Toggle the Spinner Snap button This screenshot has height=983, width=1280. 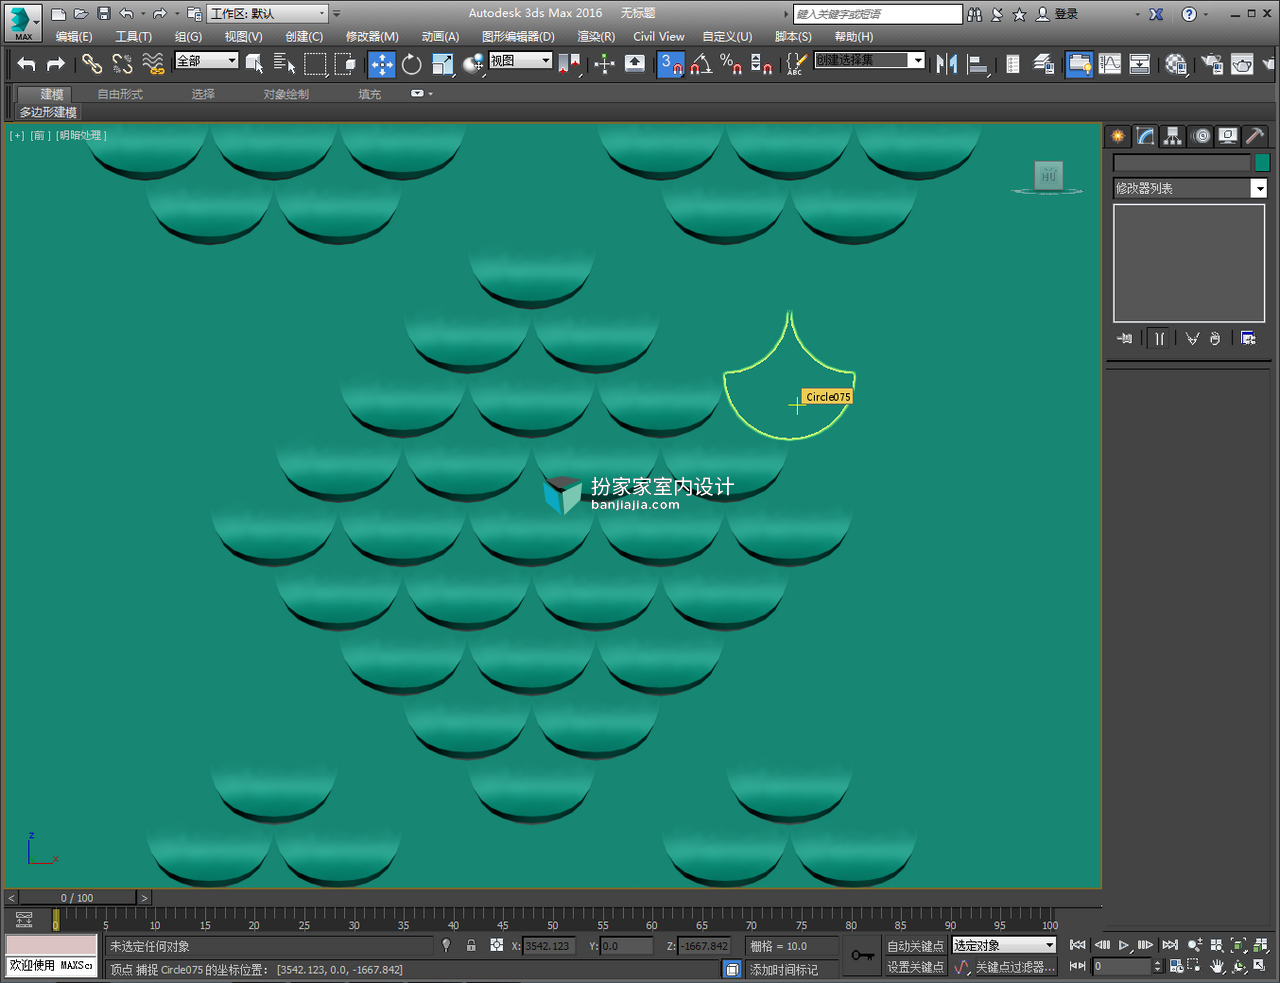point(761,64)
